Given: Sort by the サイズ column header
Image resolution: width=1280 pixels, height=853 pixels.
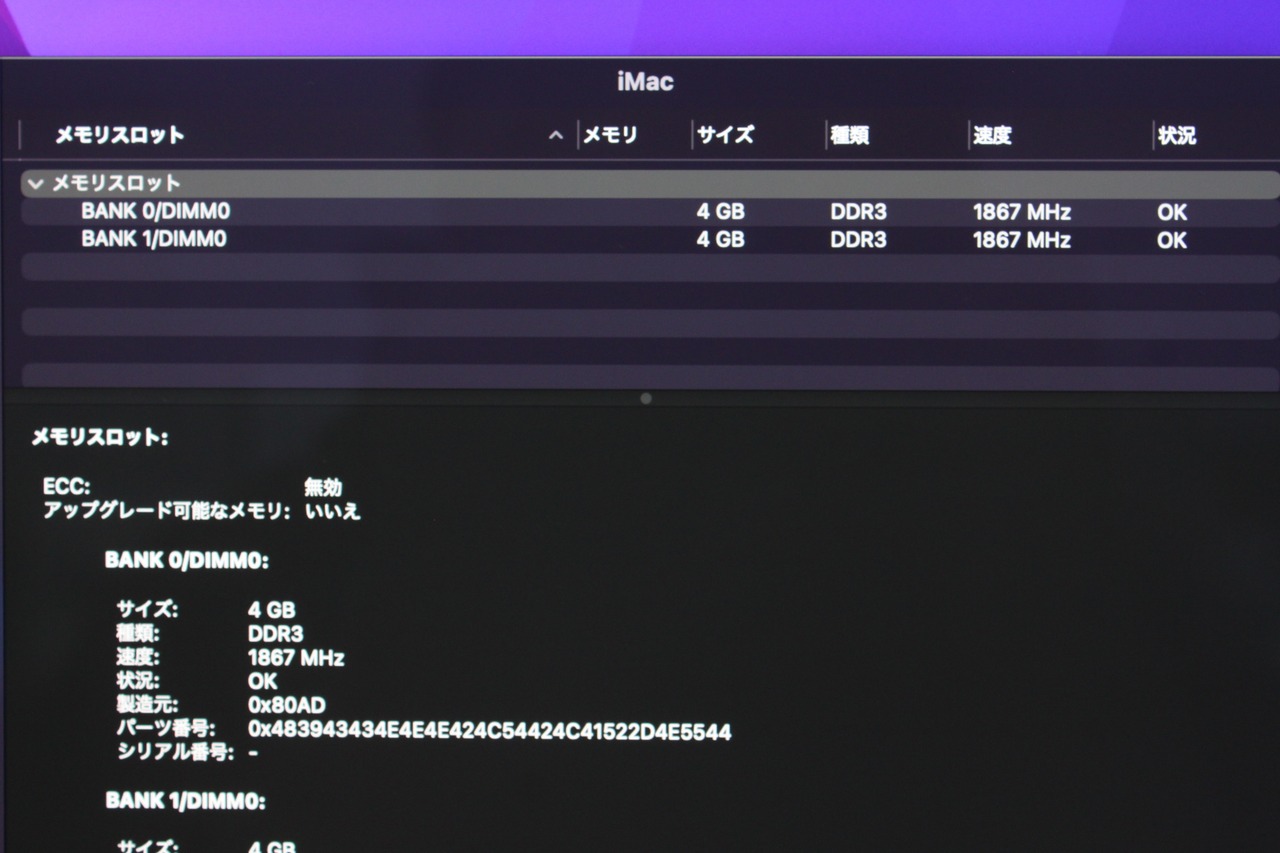Looking at the screenshot, I should click(725, 135).
